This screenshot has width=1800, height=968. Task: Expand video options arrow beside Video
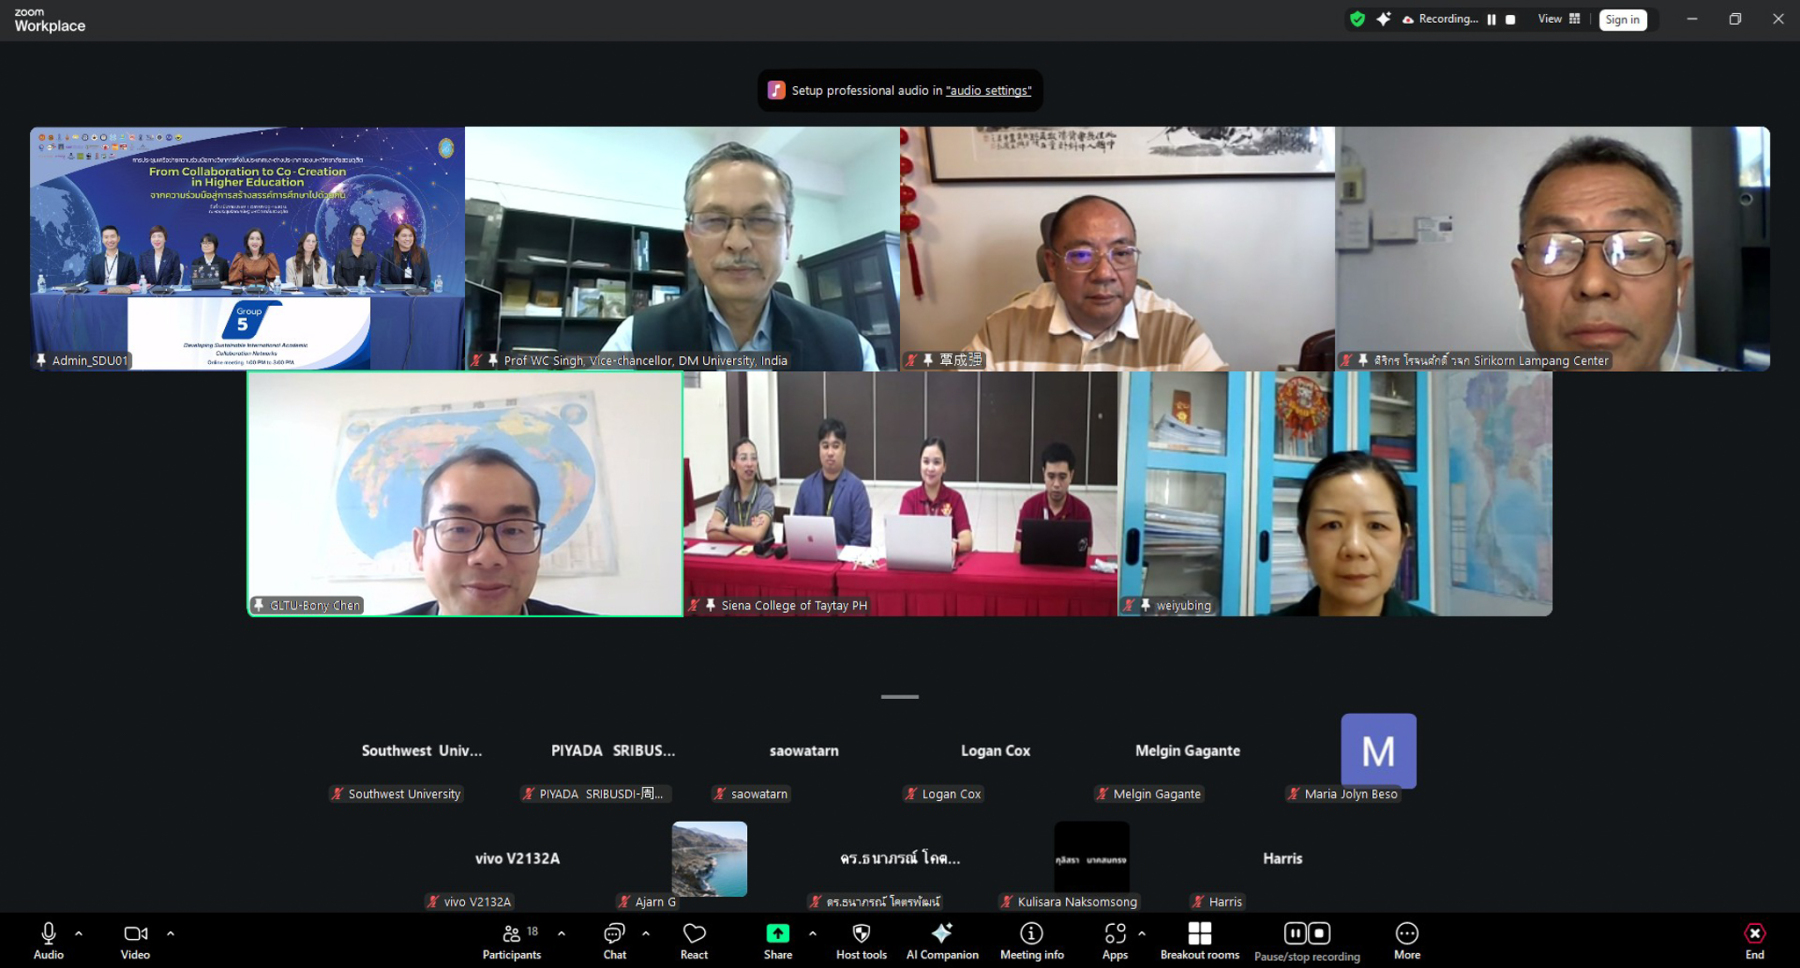coord(170,933)
